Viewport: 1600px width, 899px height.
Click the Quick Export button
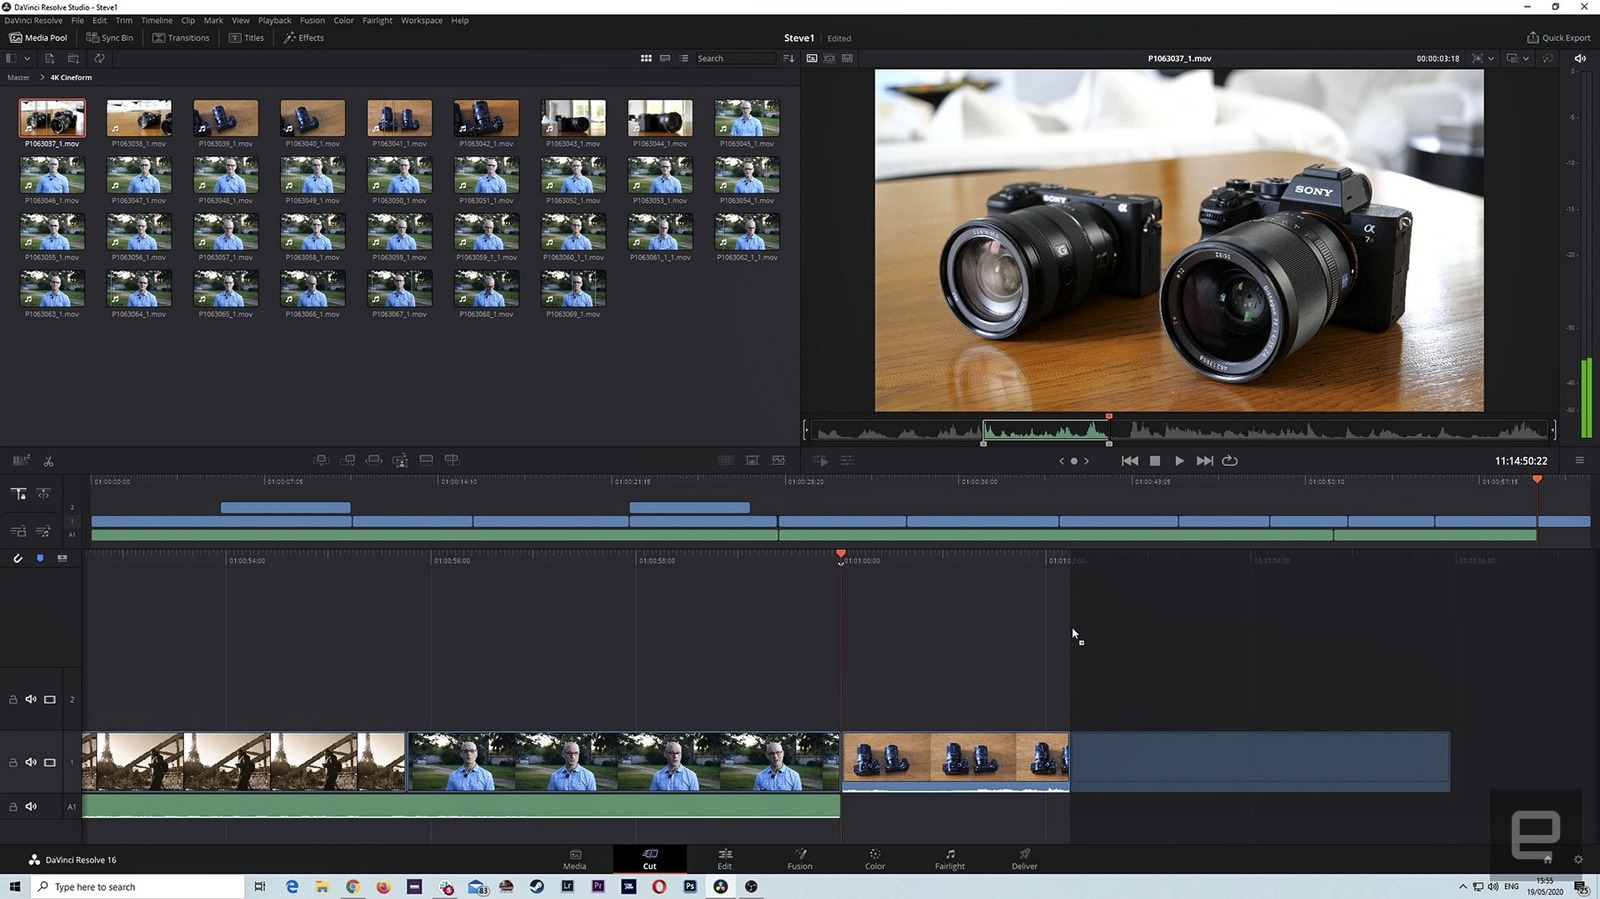(1558, 38)
